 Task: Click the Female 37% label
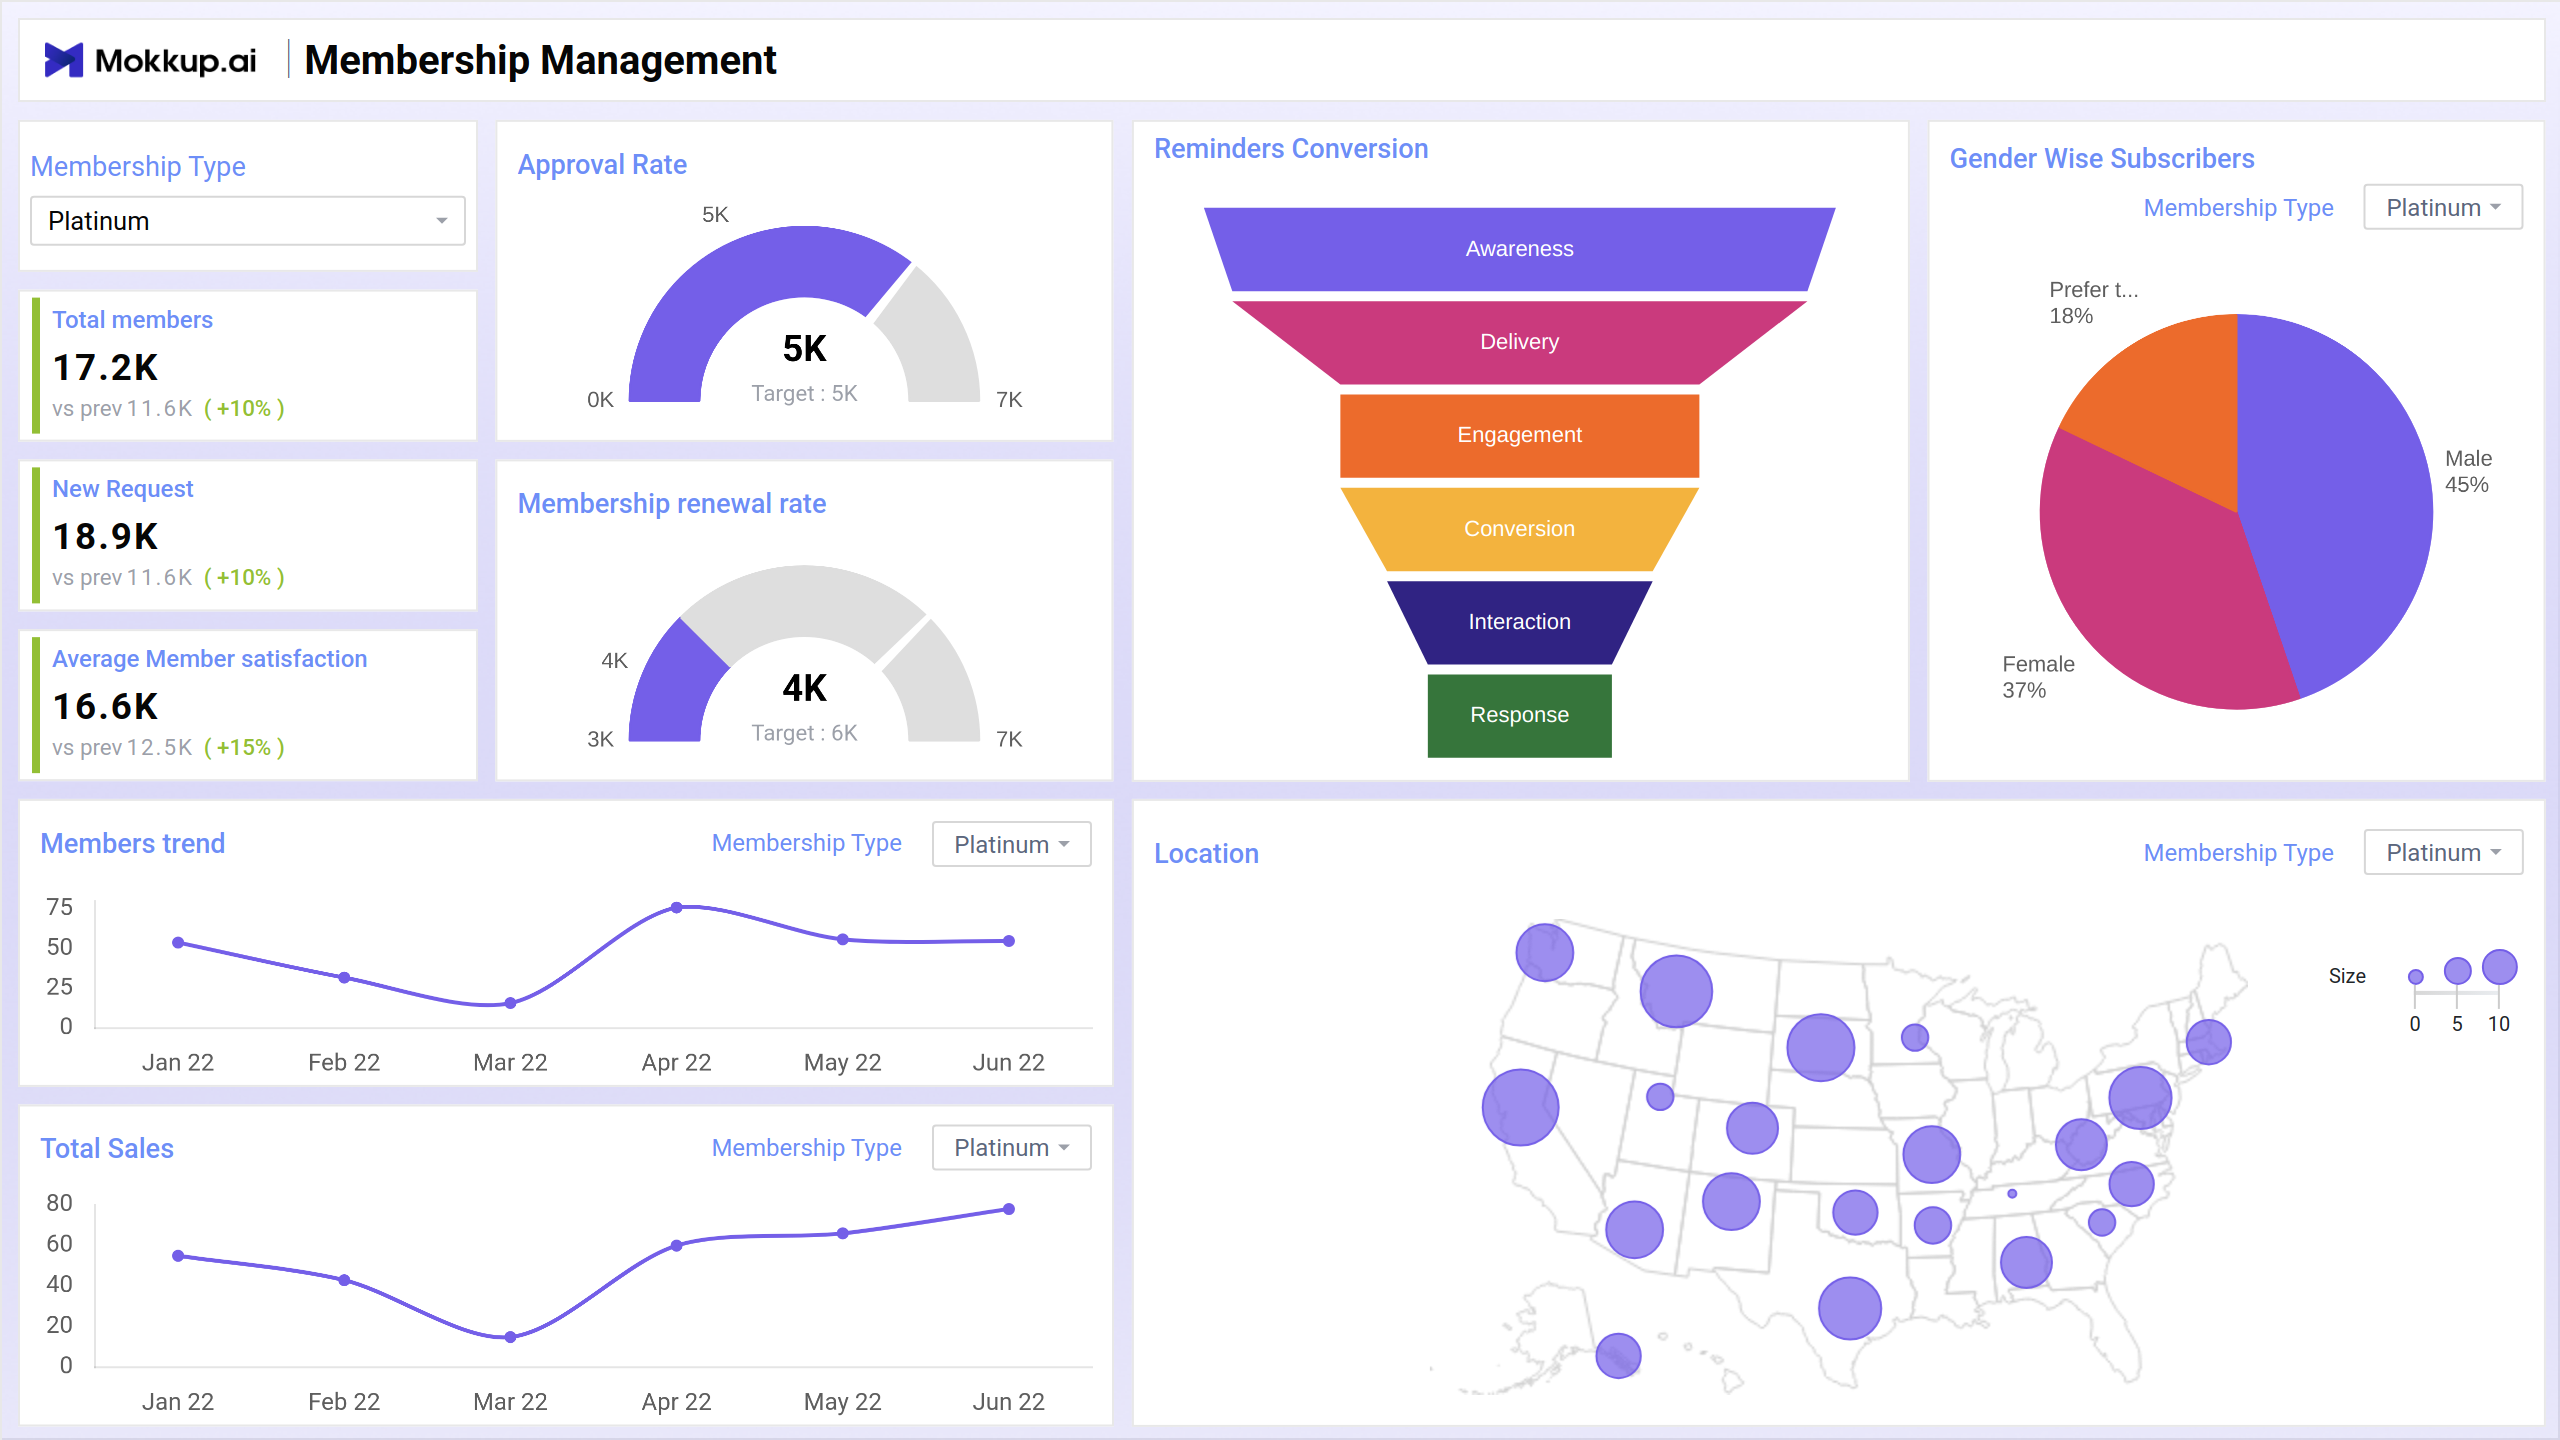(2038, 678)
